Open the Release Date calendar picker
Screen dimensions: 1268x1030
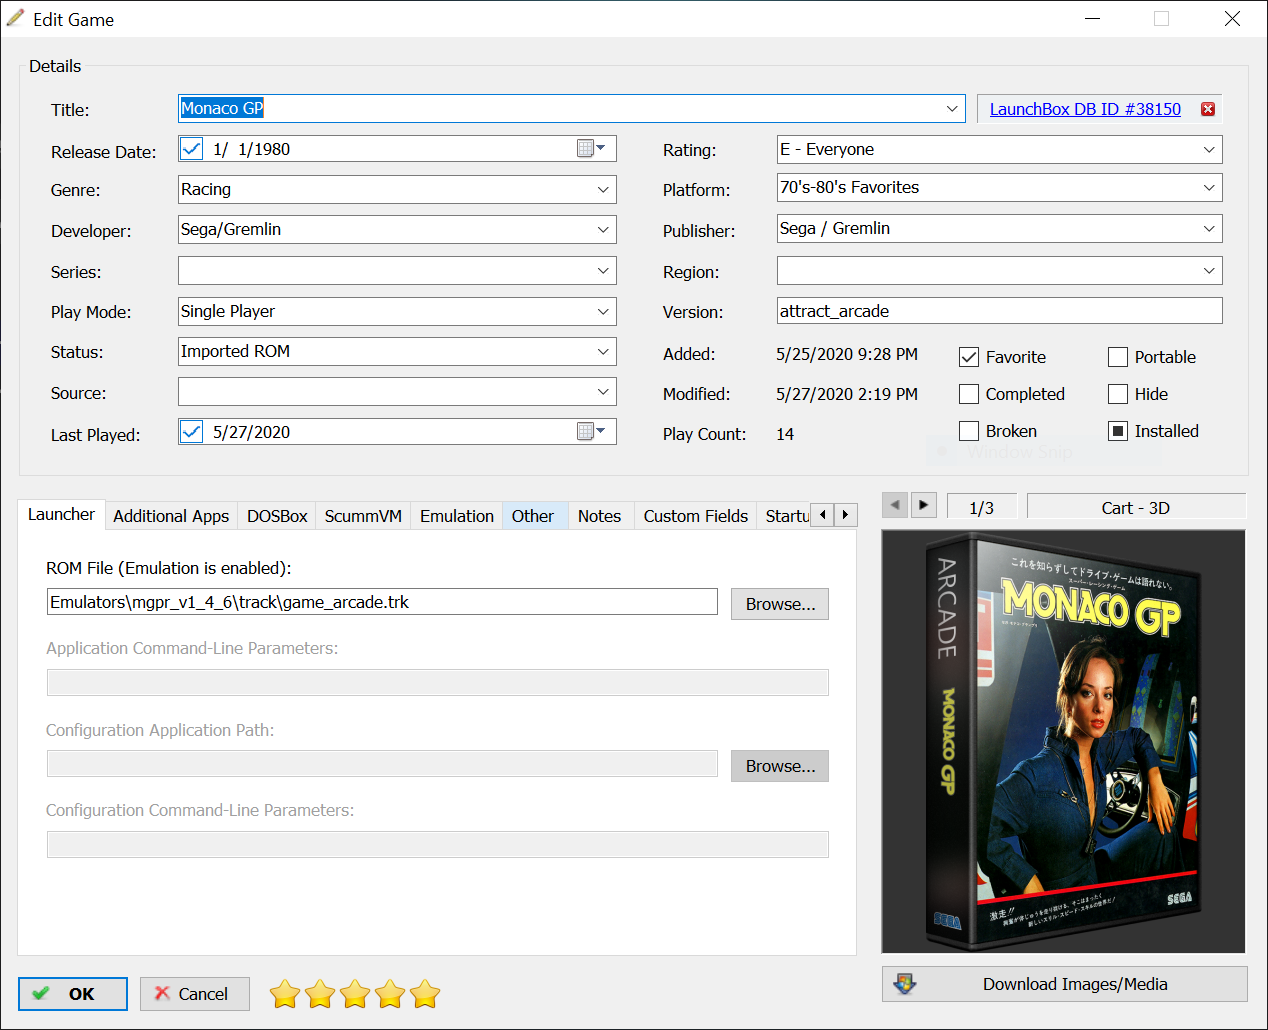[592, 148]
